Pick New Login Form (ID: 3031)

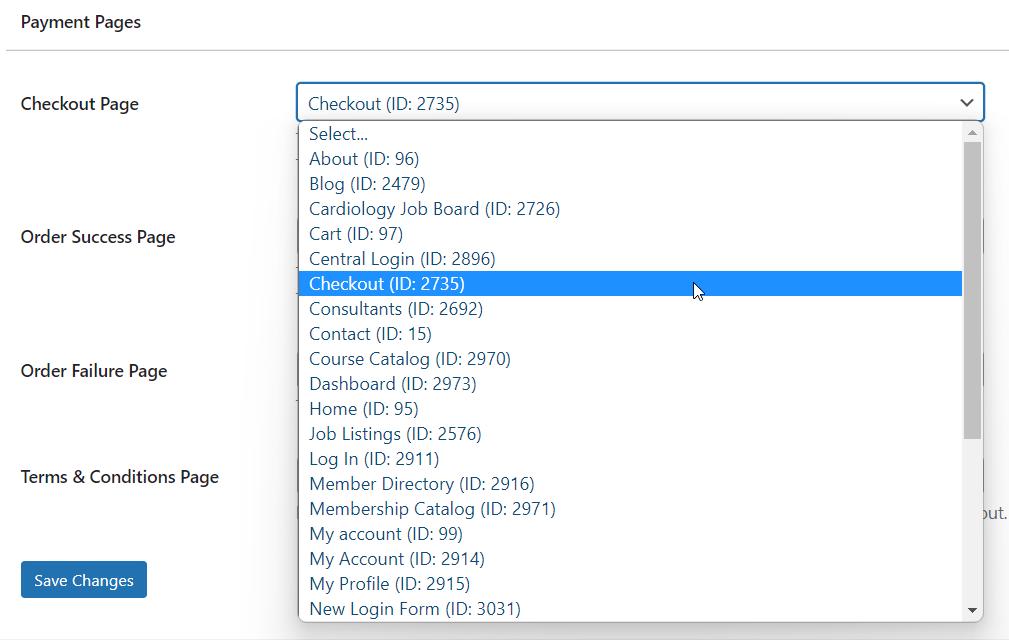(630, 609)
